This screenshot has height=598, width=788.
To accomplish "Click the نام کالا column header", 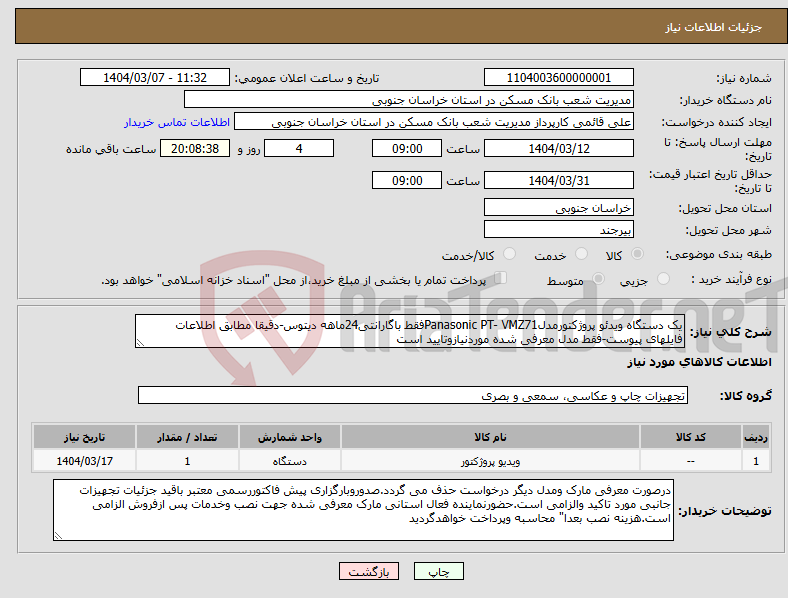I will [x=490, y=437].
